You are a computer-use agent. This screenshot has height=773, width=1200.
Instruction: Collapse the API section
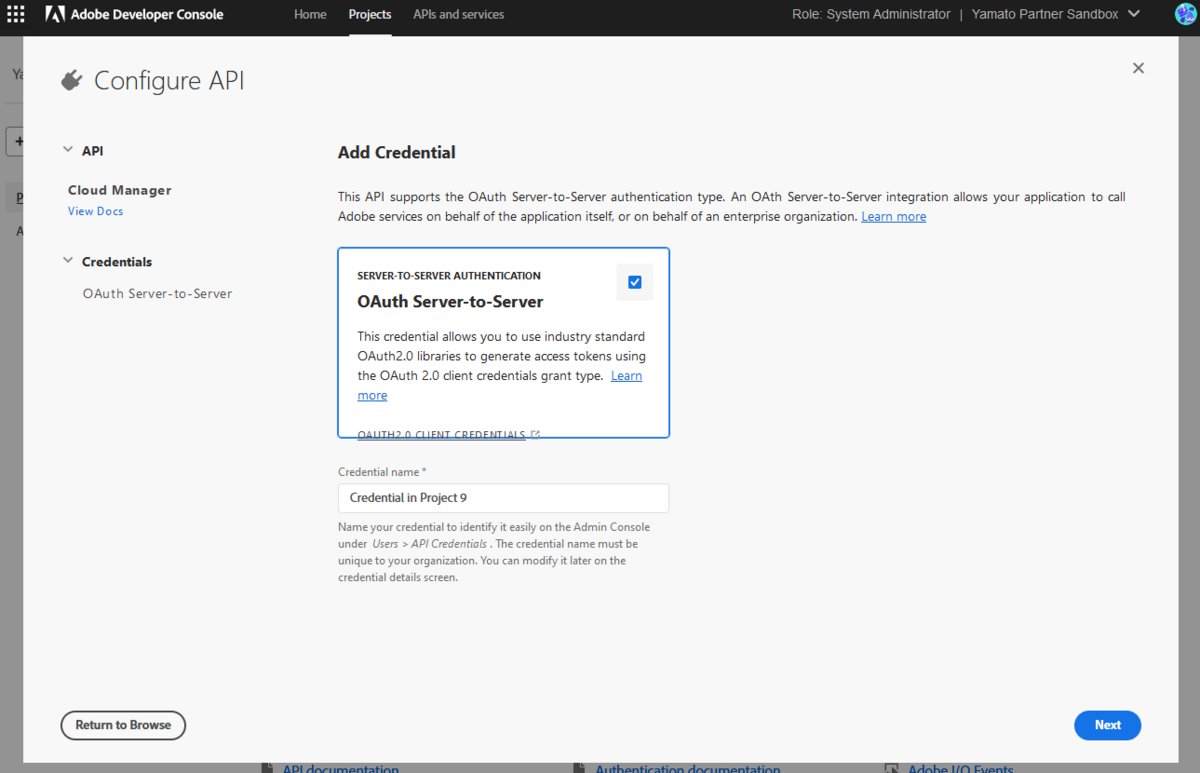[x=67, y=150]
